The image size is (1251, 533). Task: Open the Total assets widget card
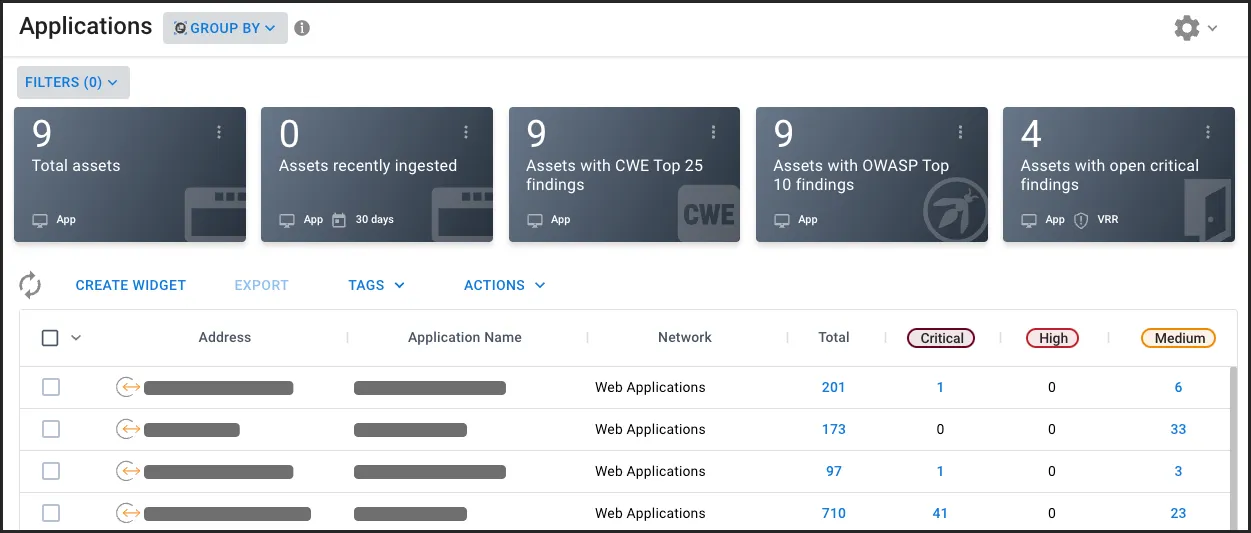pos(130,174)
